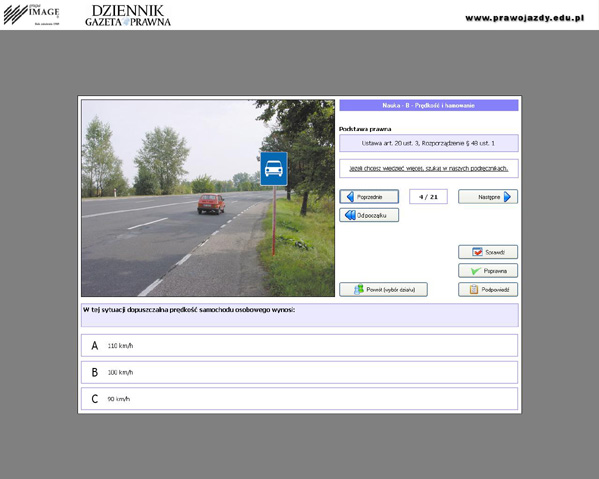Click the red checkmark icon on Sprawdź
The image size is (599, 479).
tap(477, 252)
